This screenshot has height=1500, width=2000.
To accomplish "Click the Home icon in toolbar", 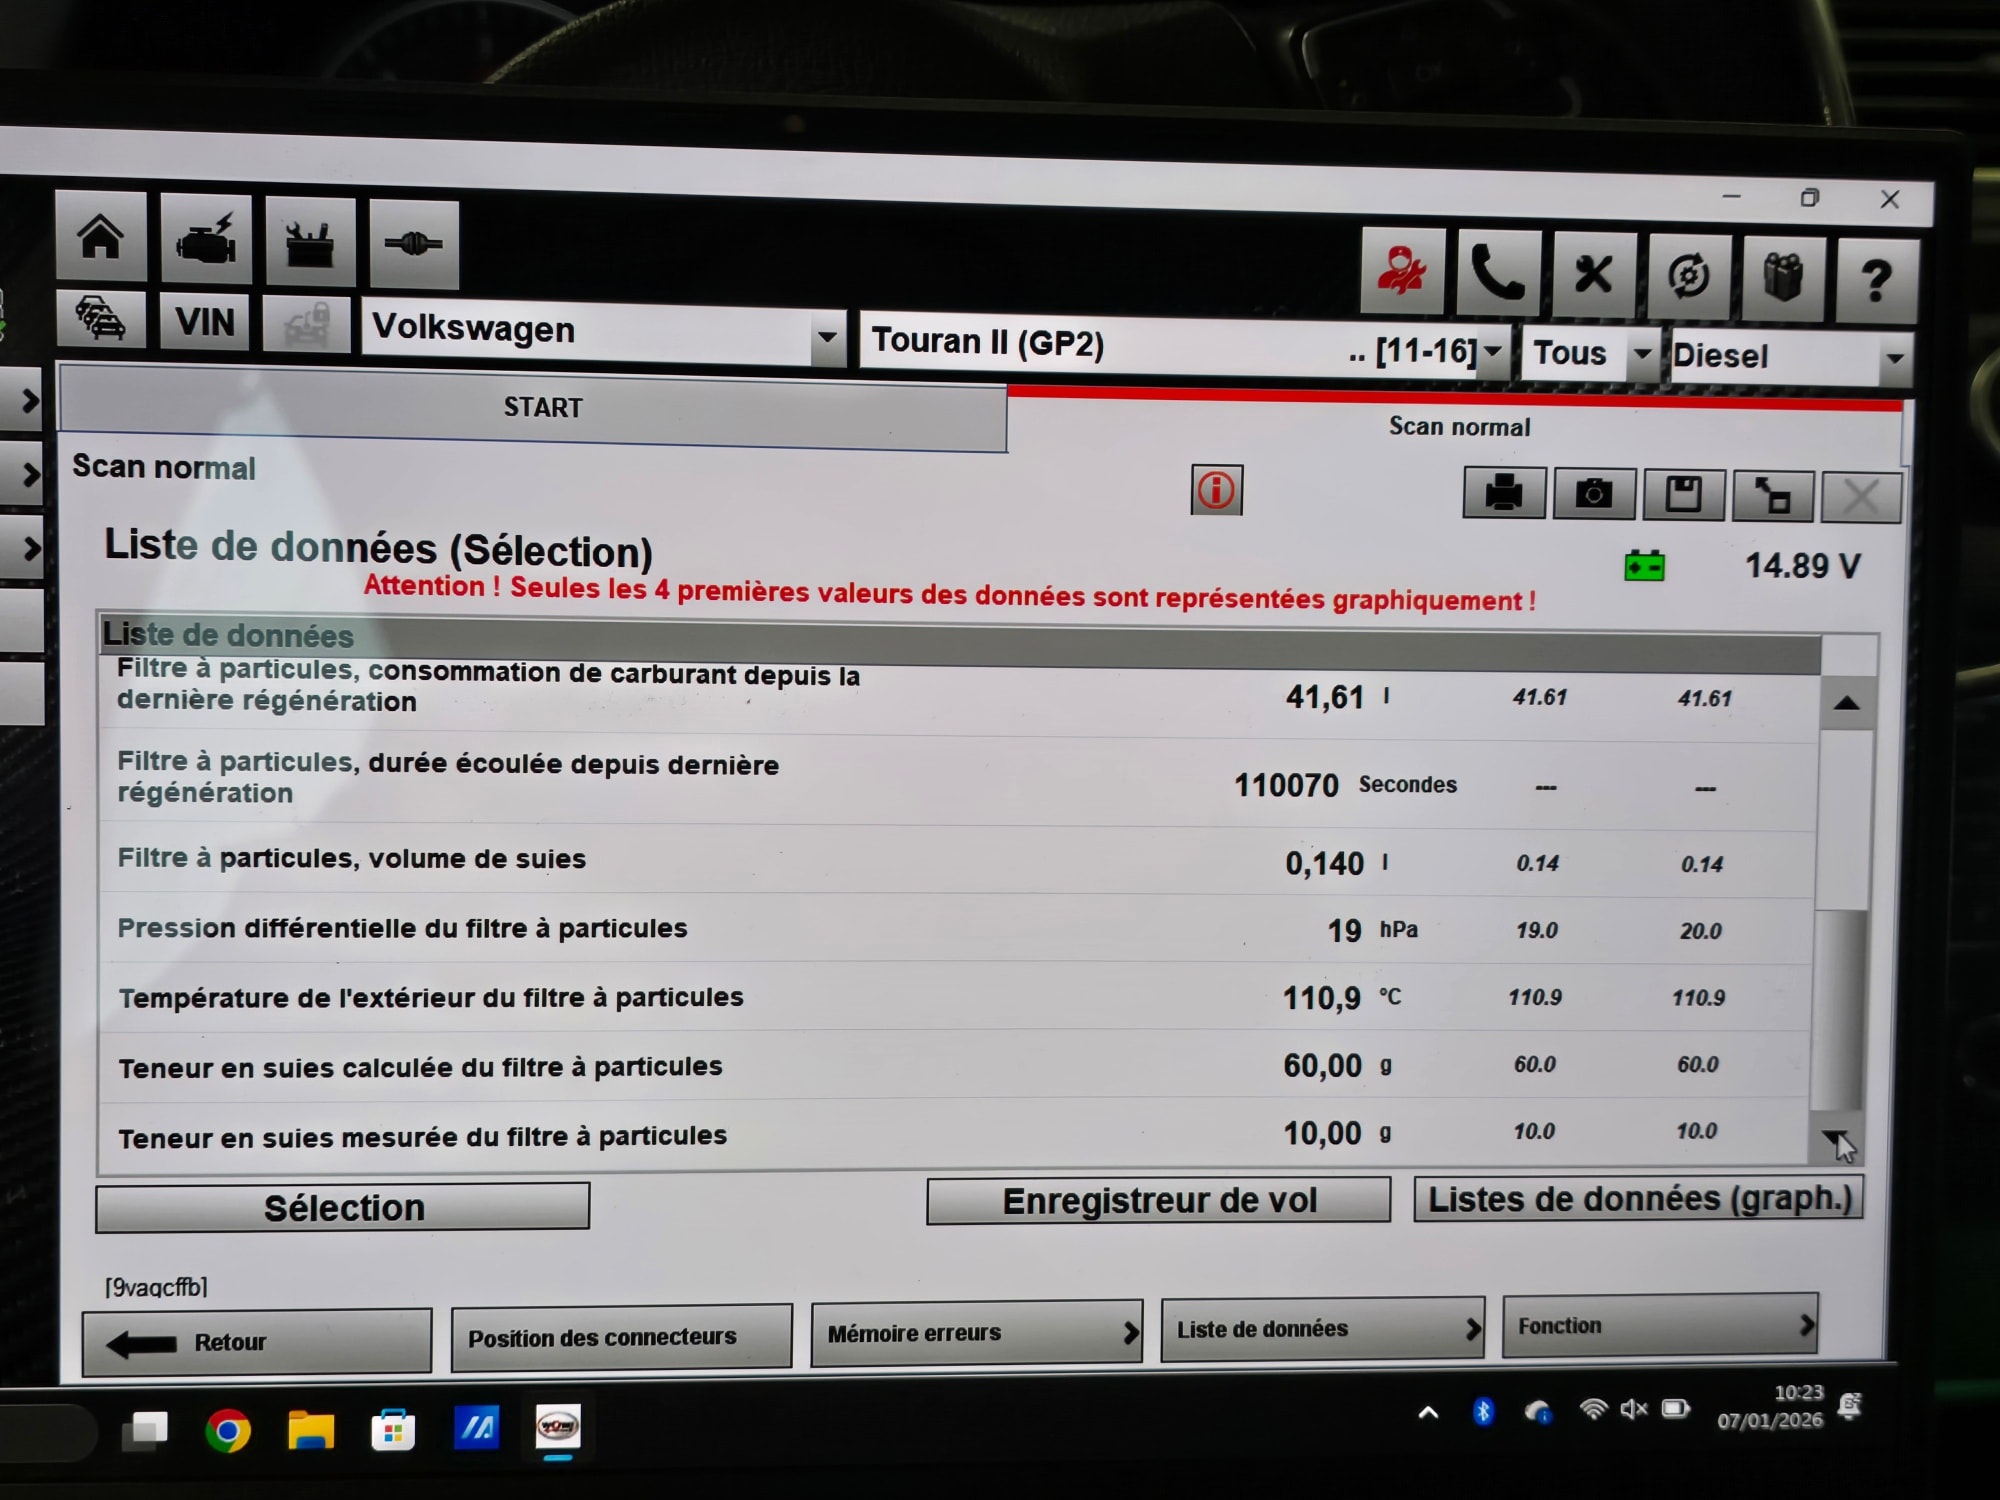I will point(101,237).
